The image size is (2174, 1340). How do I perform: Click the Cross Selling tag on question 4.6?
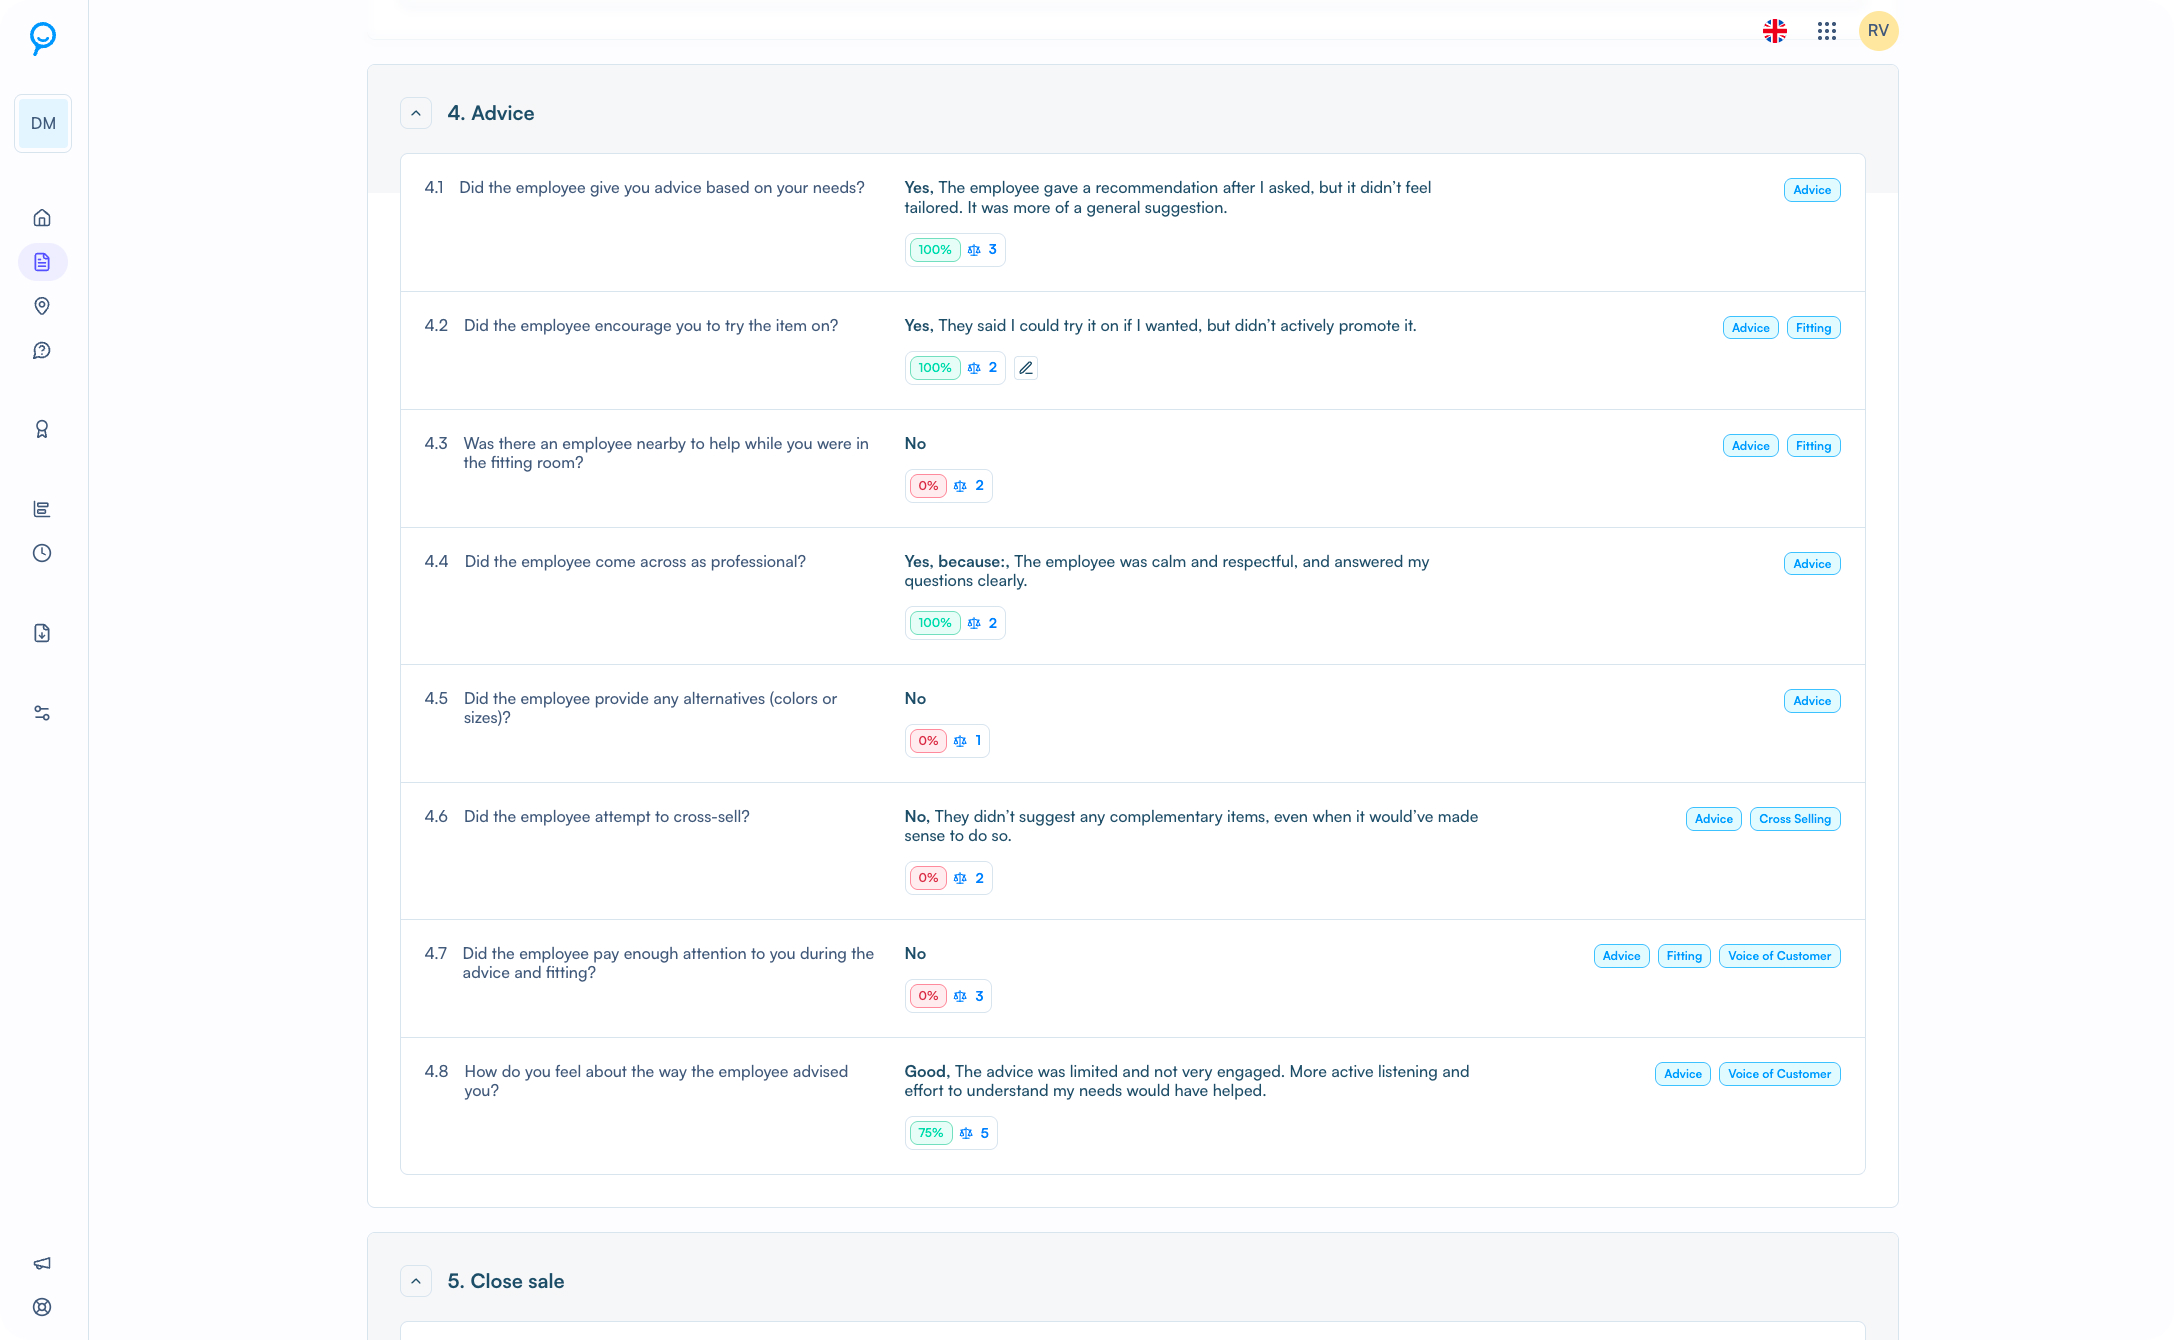pos(1795,819)
